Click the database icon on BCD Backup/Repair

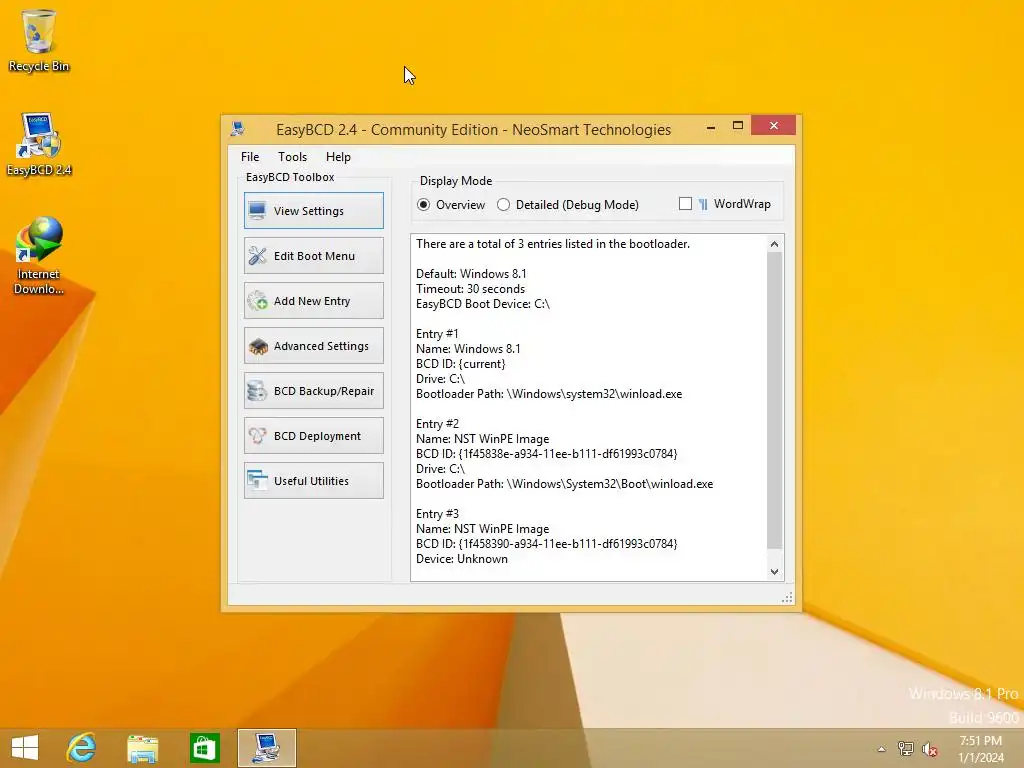[x=257, y=391]
